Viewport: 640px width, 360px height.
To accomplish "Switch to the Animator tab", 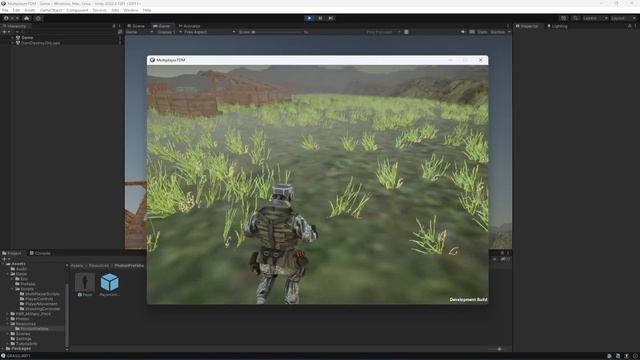I will (189, 26).
